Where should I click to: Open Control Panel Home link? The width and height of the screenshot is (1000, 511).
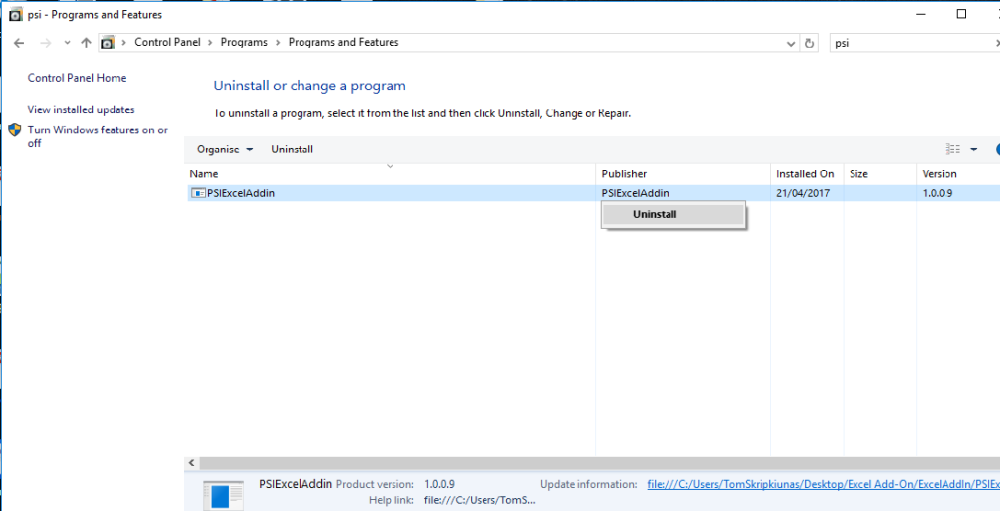(x=77, y=78)
